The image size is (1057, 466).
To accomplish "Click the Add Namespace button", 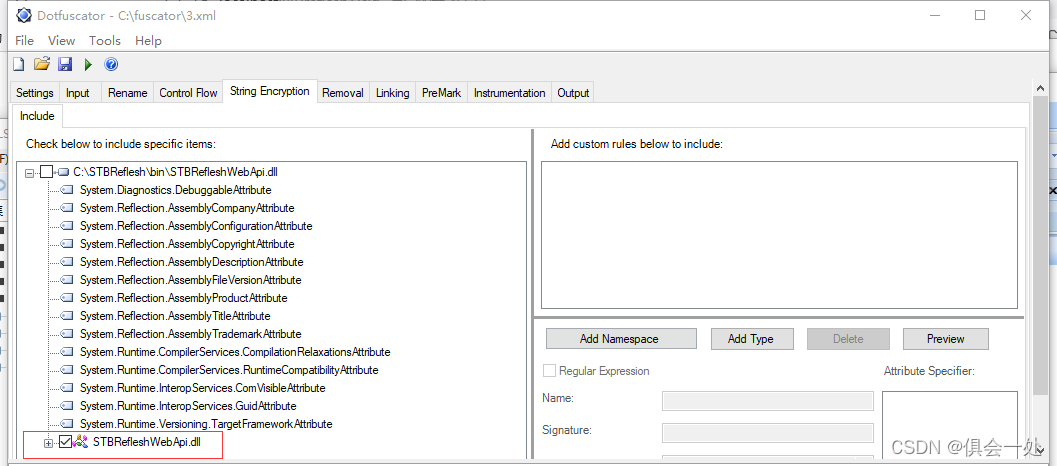I will [x=621, y=339].
